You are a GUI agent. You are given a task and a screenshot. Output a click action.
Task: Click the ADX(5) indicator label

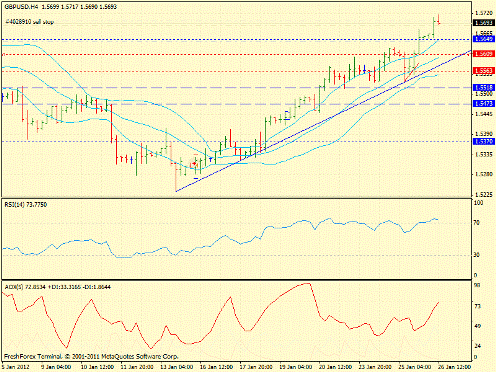pyautogui.click(x=58, y=287)
